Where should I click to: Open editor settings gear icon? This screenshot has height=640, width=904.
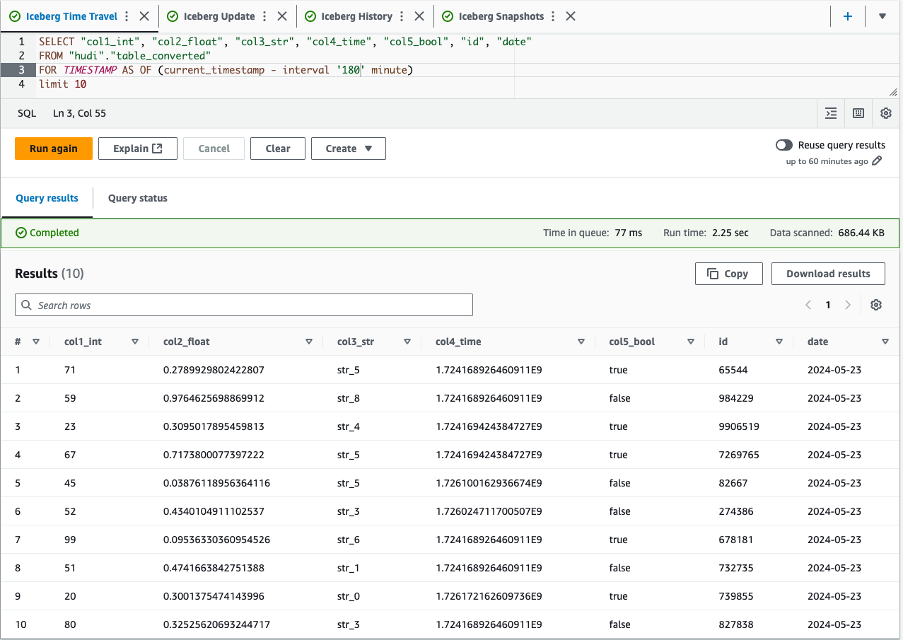coord(885,114)
